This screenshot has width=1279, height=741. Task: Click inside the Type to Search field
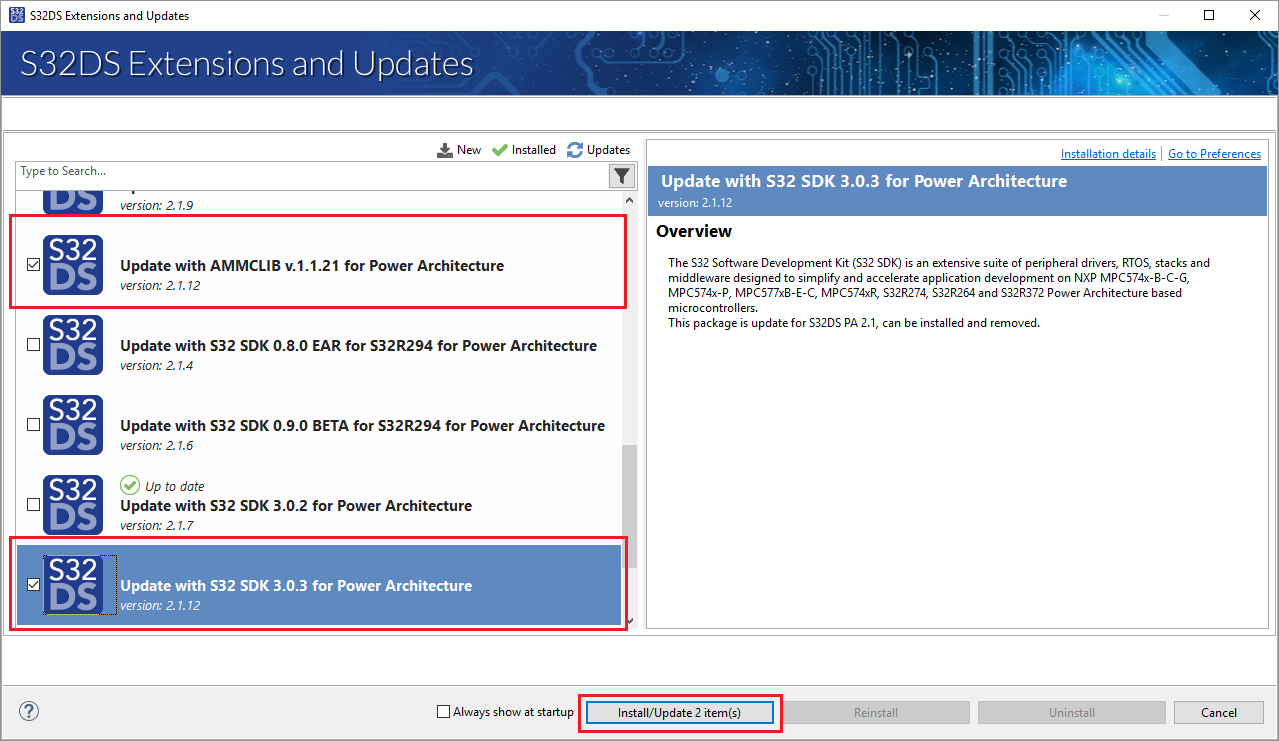[300, 170]
